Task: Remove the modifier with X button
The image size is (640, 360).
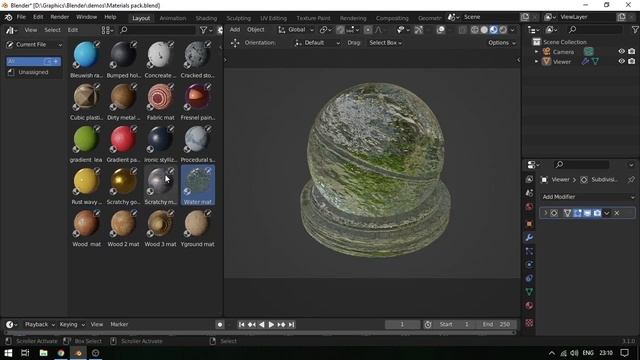Action: [x=617, y=213]
